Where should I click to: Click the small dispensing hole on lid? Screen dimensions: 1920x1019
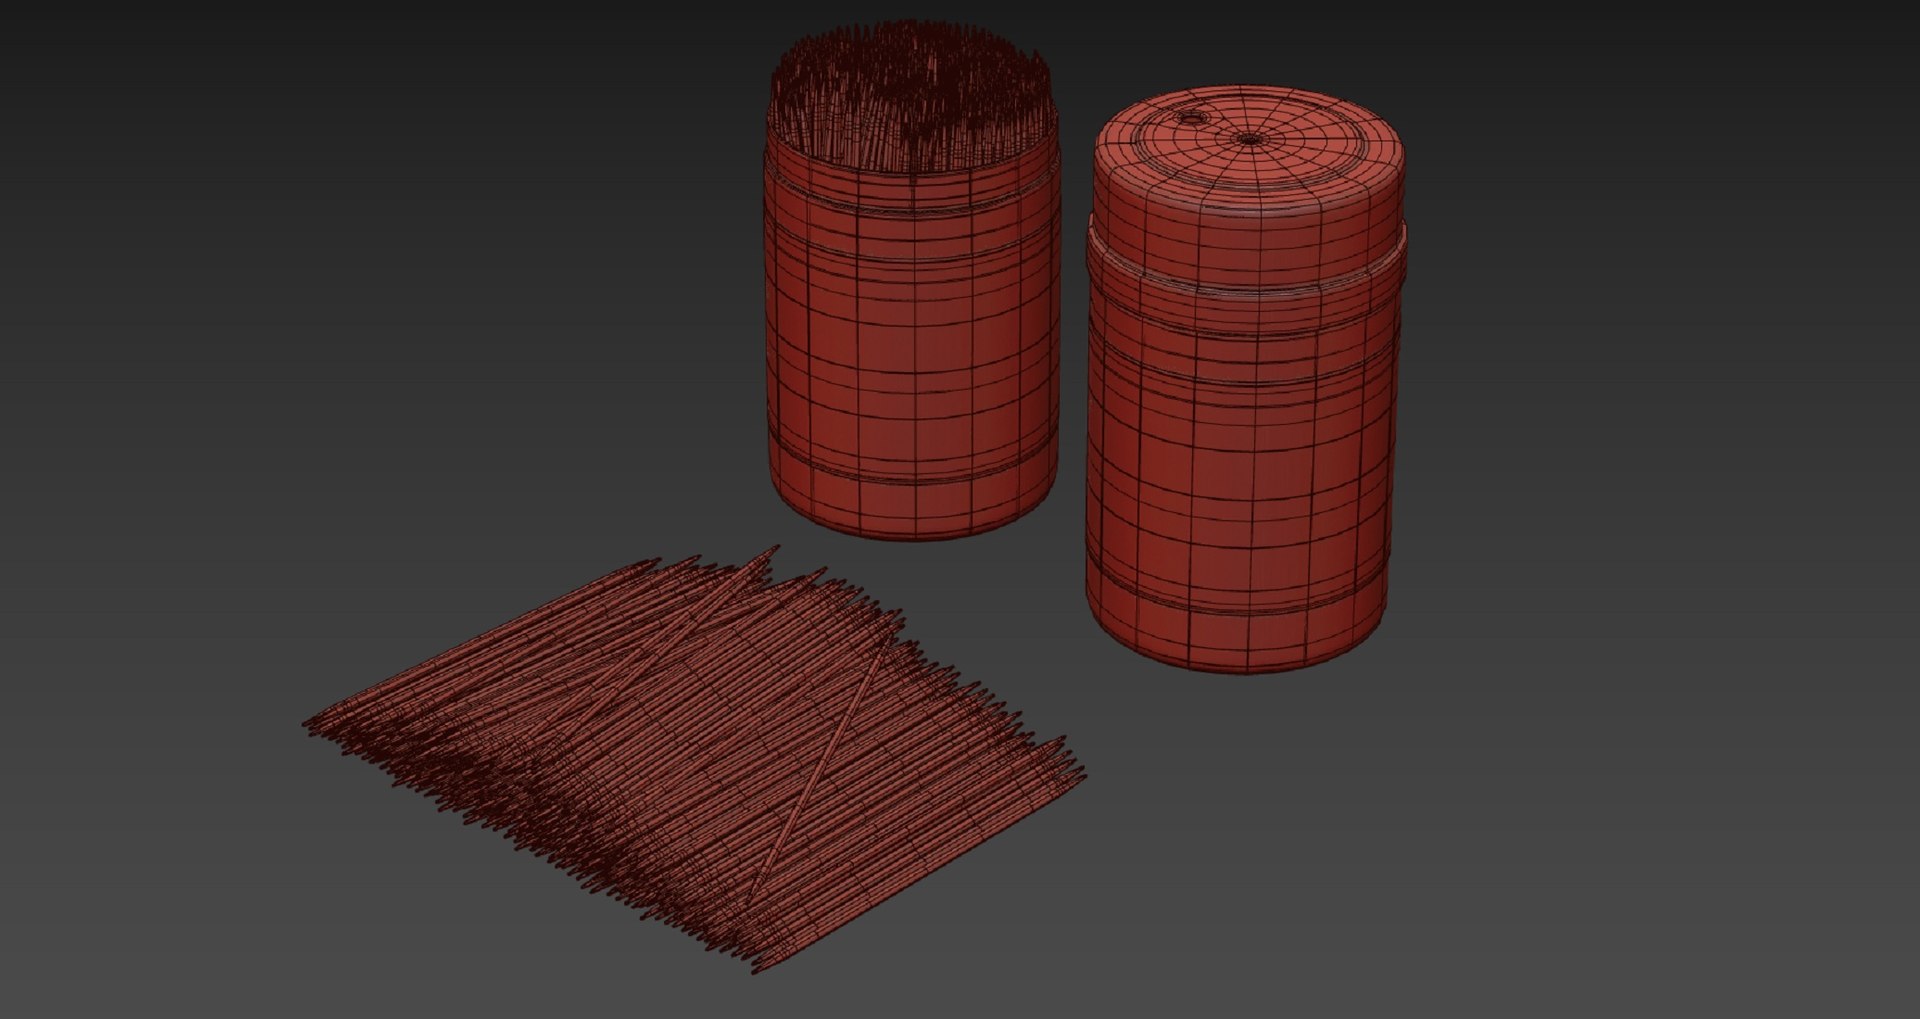pyautogui.click(x=1192, y=119)
